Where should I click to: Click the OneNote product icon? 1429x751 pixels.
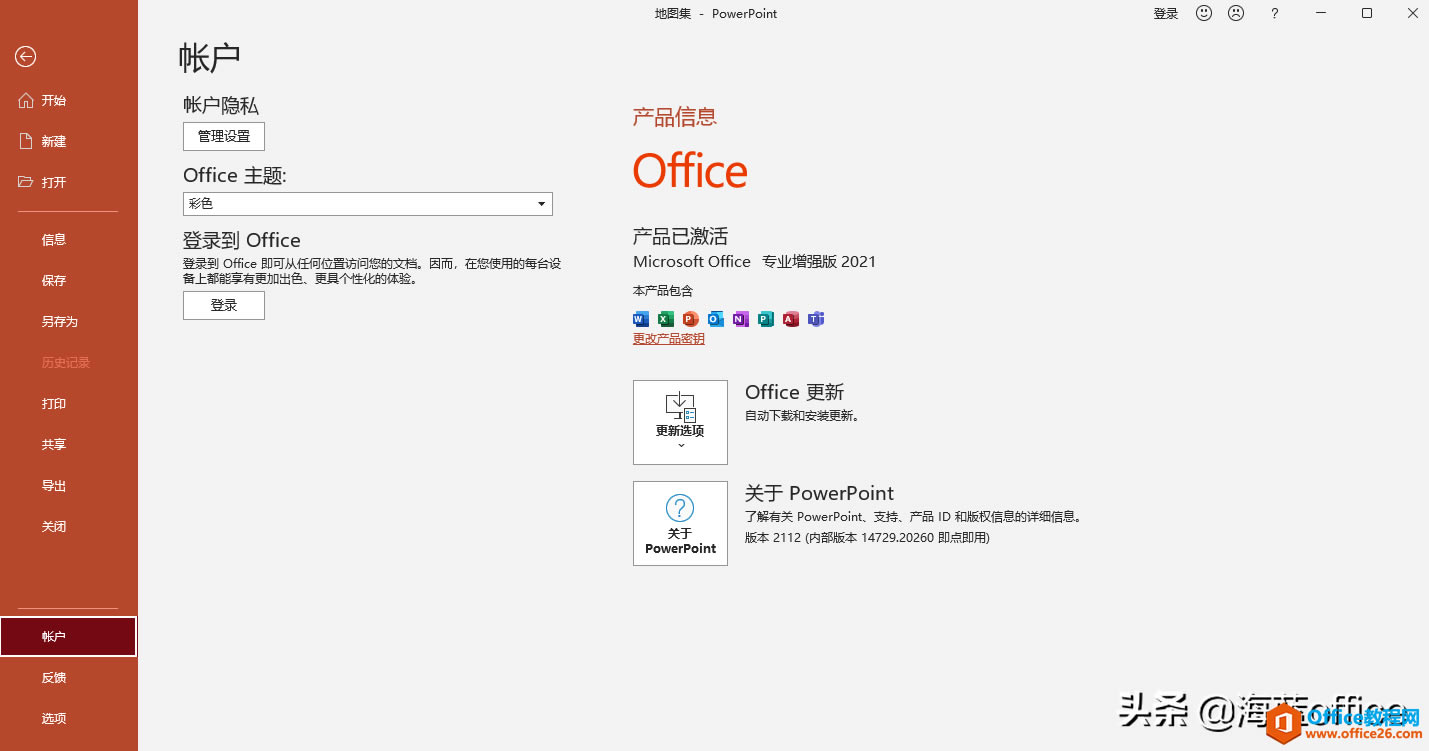[741, 319]
